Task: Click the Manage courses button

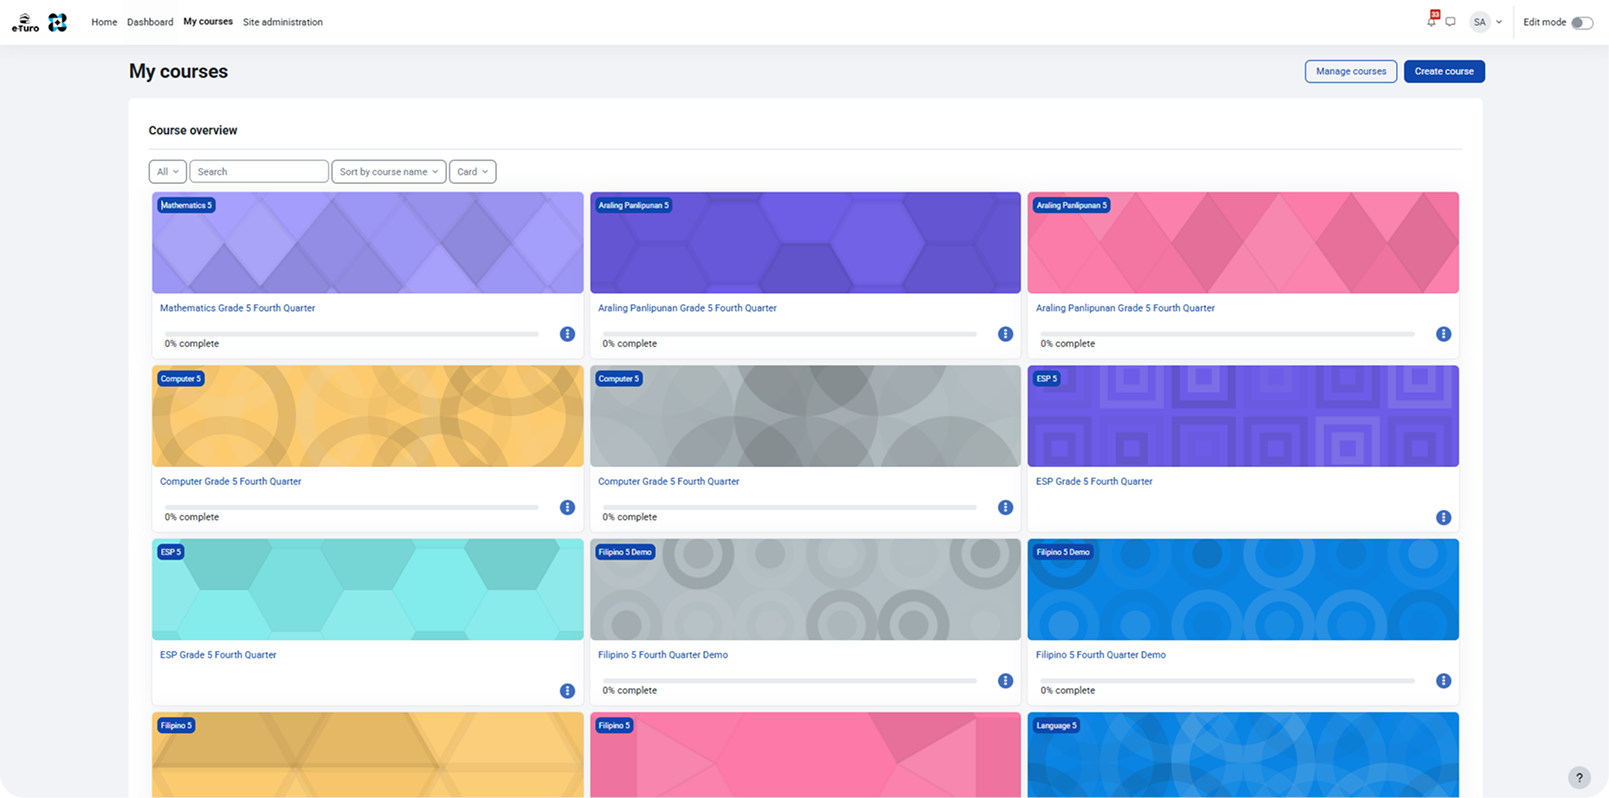Action: pyautogui.click(x=1351, y=71)
